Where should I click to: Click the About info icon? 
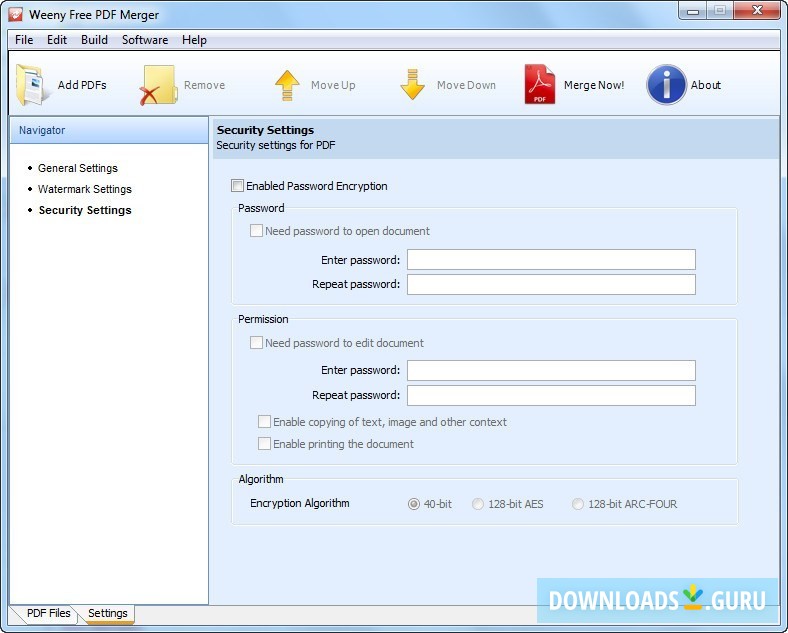[x=666, y=85]
